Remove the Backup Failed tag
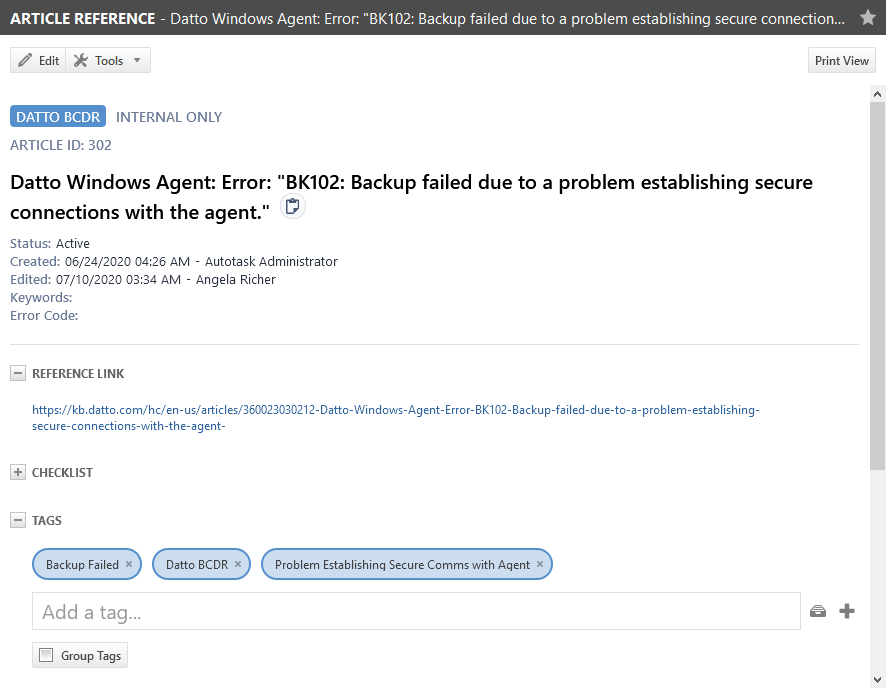The width and height of the screenshot is (886, 688). [129, 564]
